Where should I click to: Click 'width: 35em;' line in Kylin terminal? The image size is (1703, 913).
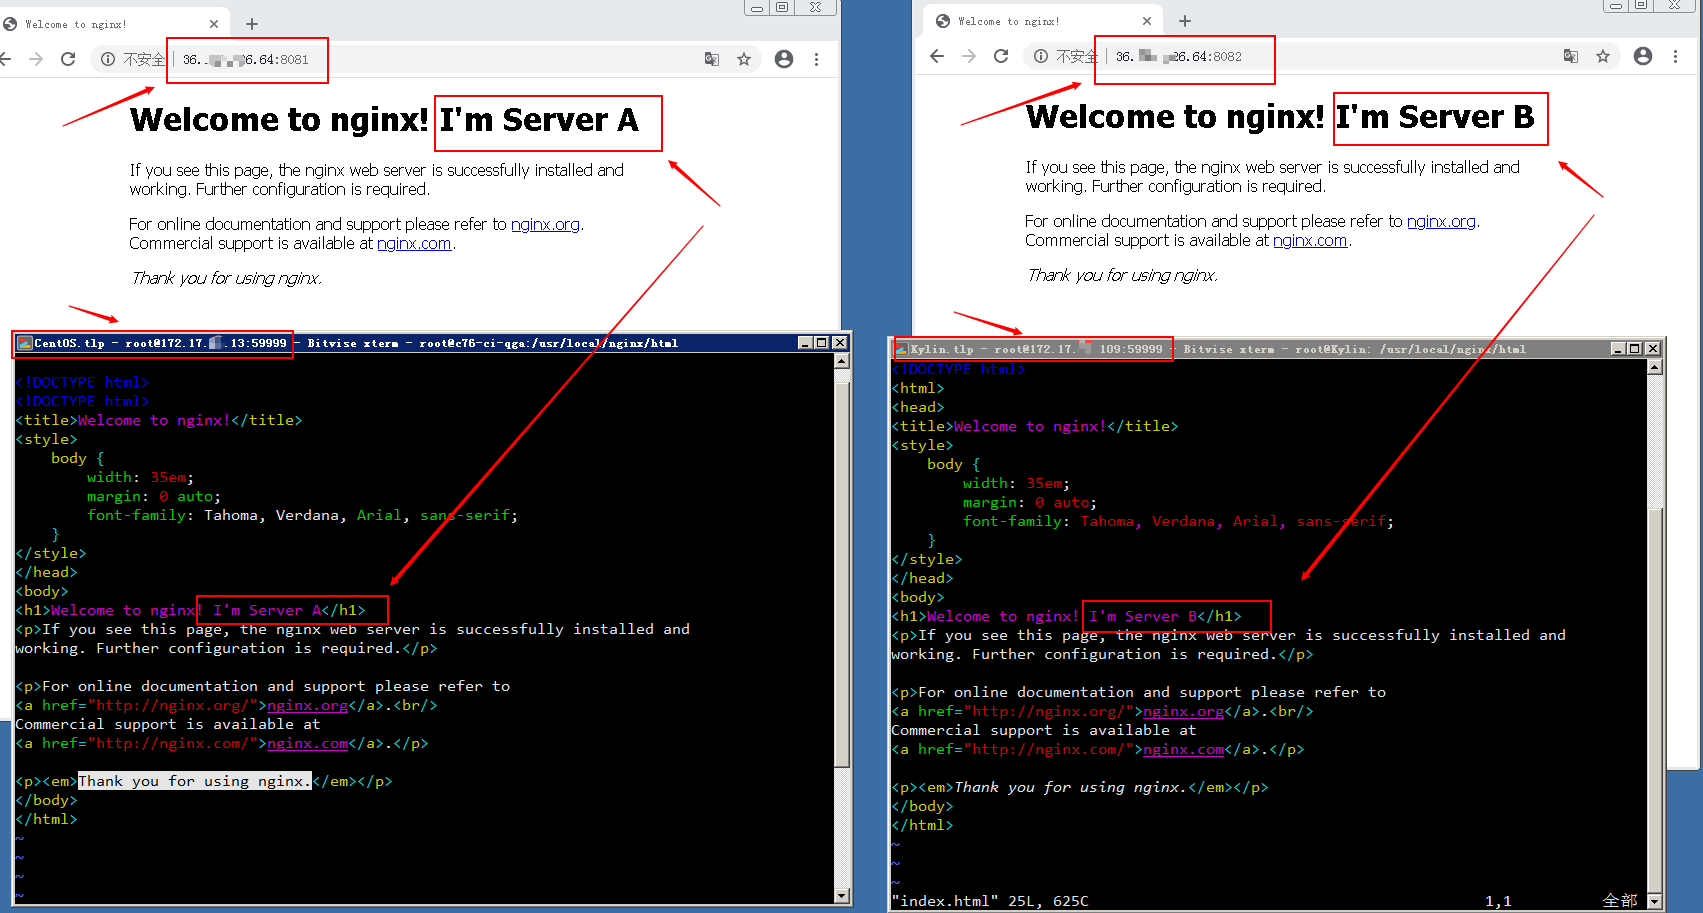click(x=1016, y=484)
